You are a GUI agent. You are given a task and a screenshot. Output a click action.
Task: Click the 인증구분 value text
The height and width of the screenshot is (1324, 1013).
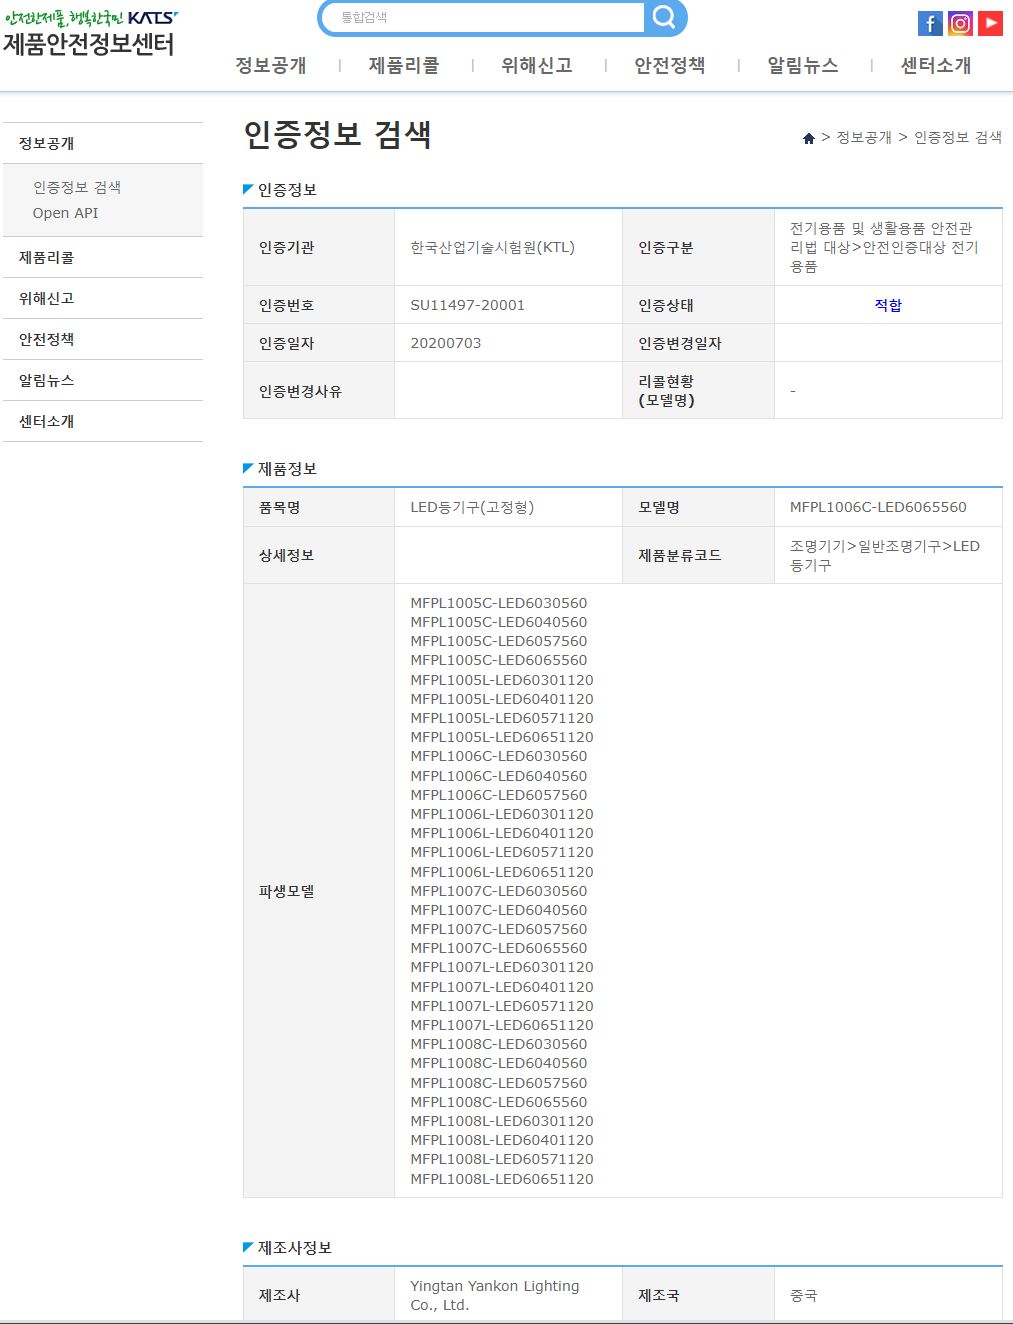pyautogui.click(x=884, y=247)
